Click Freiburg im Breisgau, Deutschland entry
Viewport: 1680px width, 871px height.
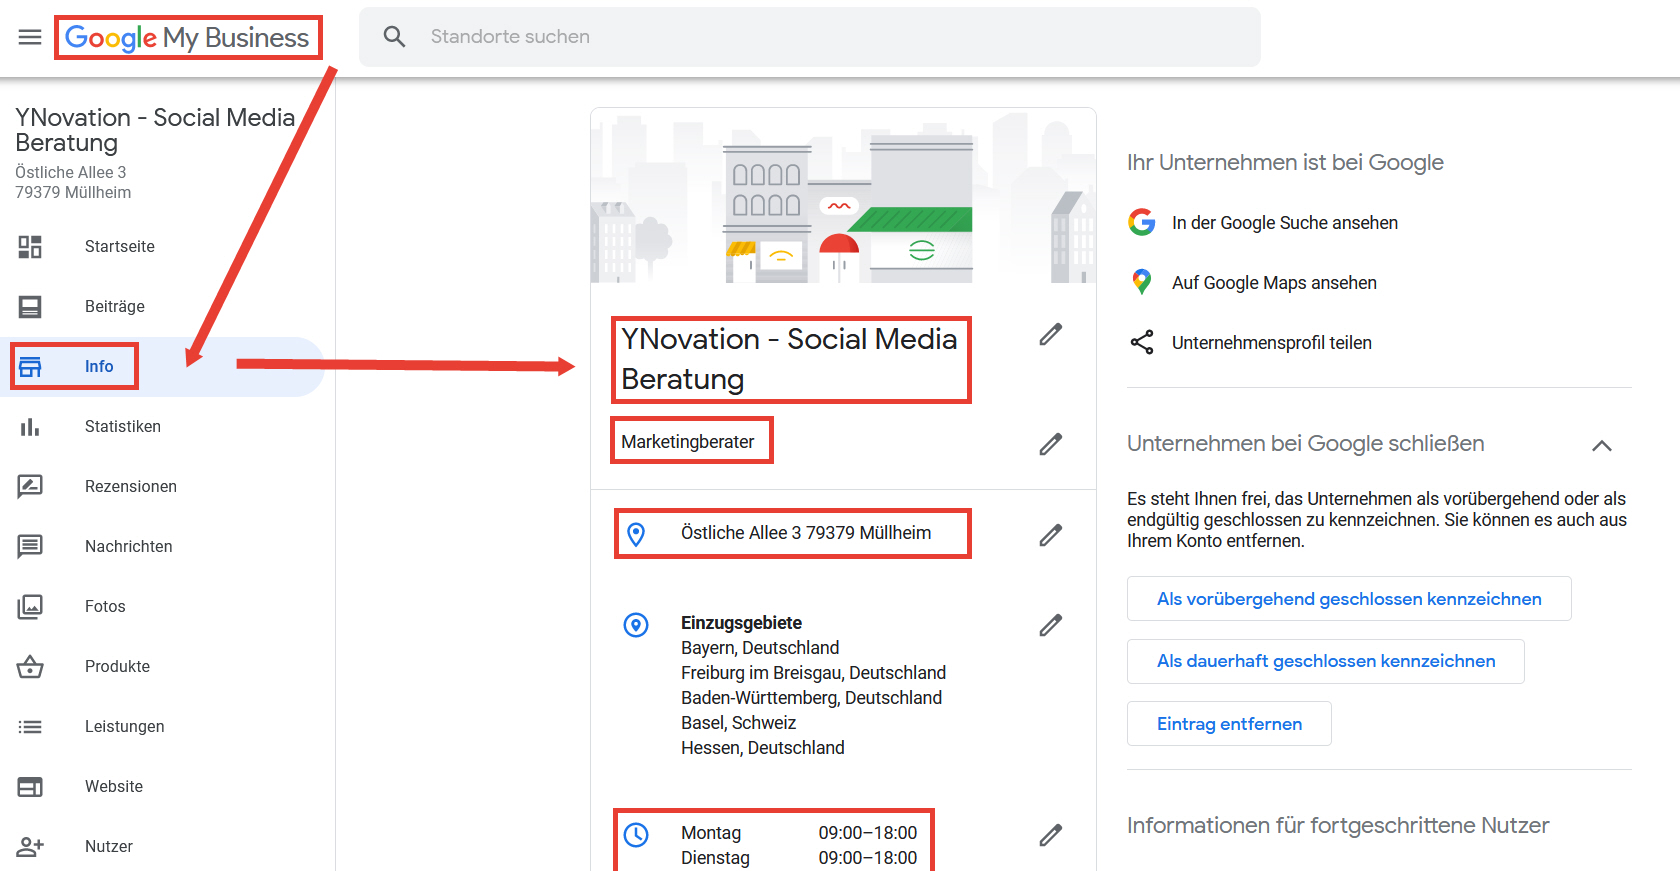(813, 673)
